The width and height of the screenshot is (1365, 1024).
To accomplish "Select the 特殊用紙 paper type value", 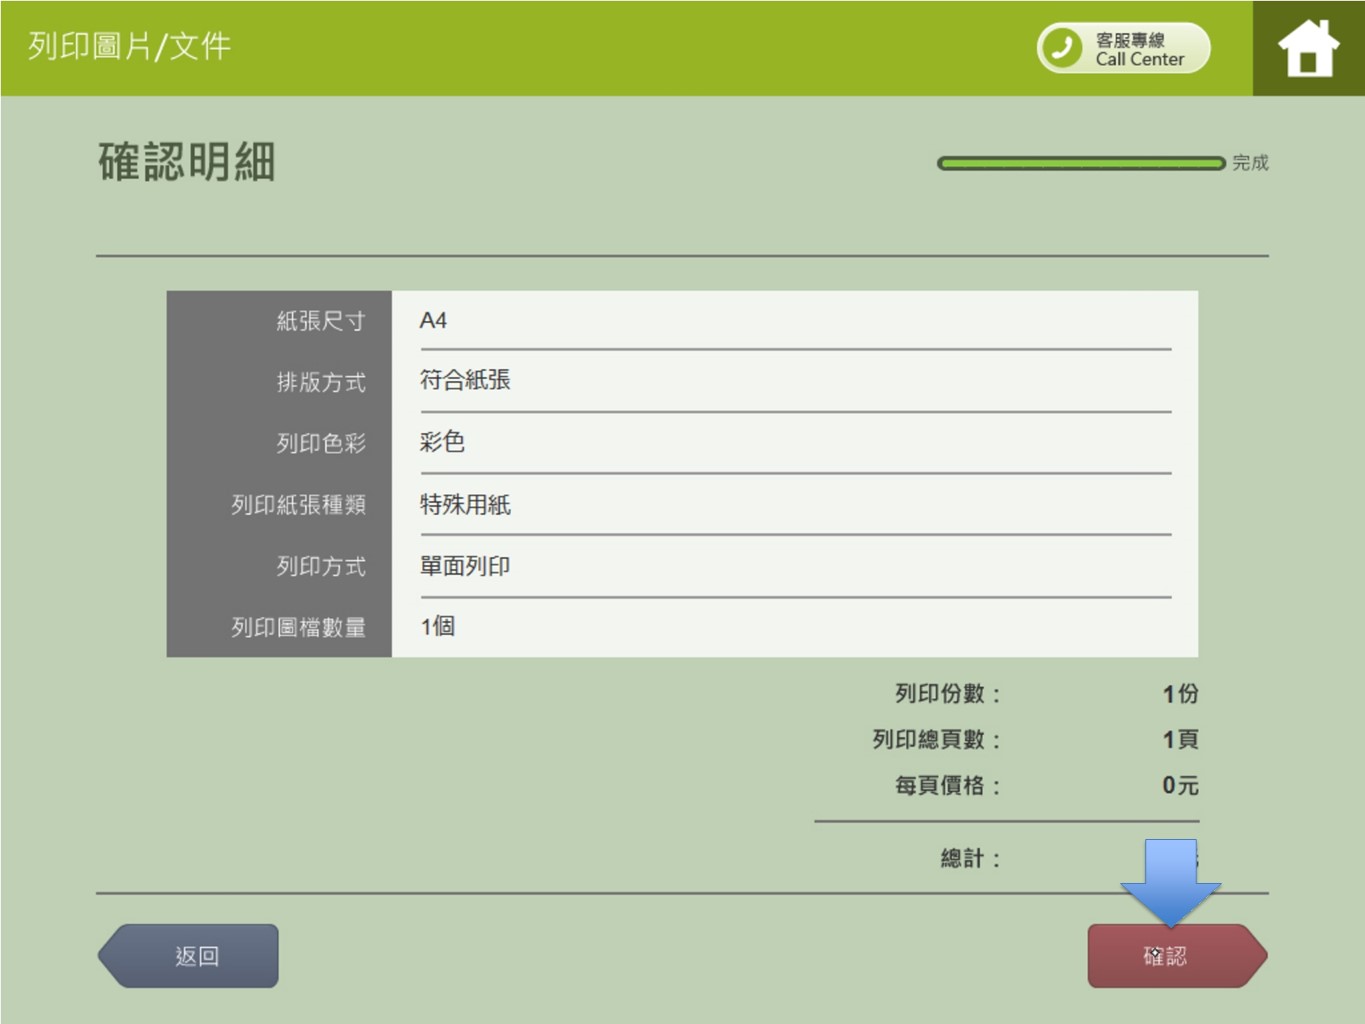I will click(465, 504).
